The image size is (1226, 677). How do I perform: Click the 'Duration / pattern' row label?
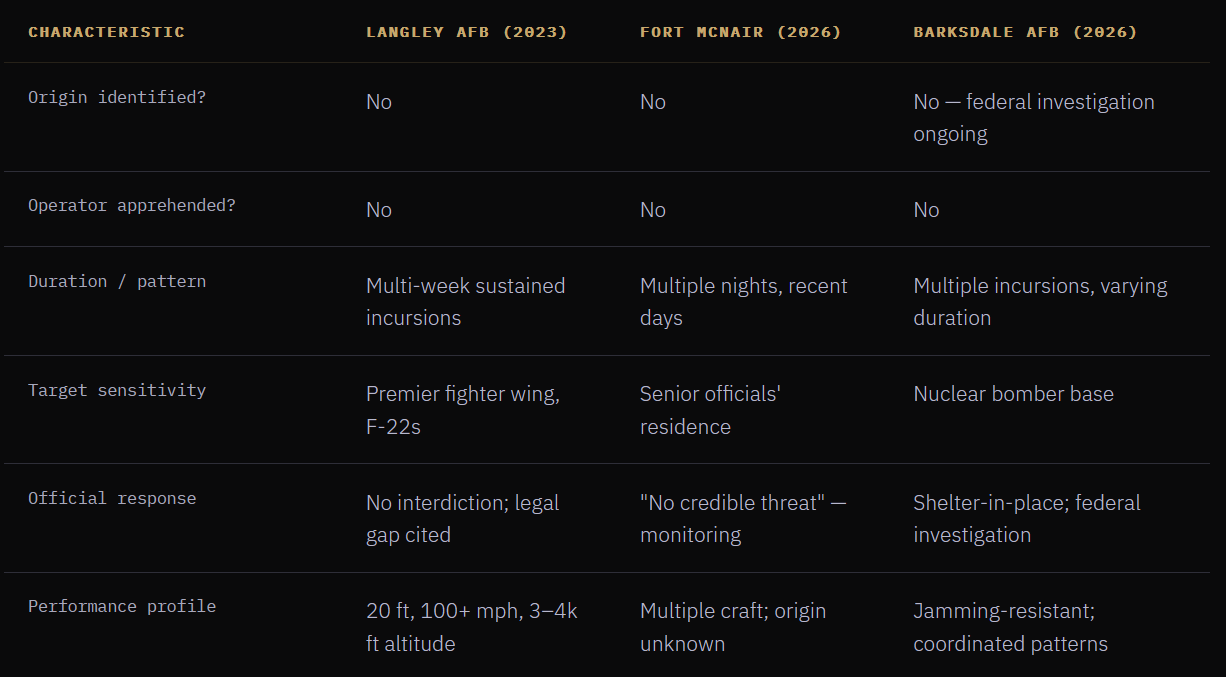tap(117, 282)
